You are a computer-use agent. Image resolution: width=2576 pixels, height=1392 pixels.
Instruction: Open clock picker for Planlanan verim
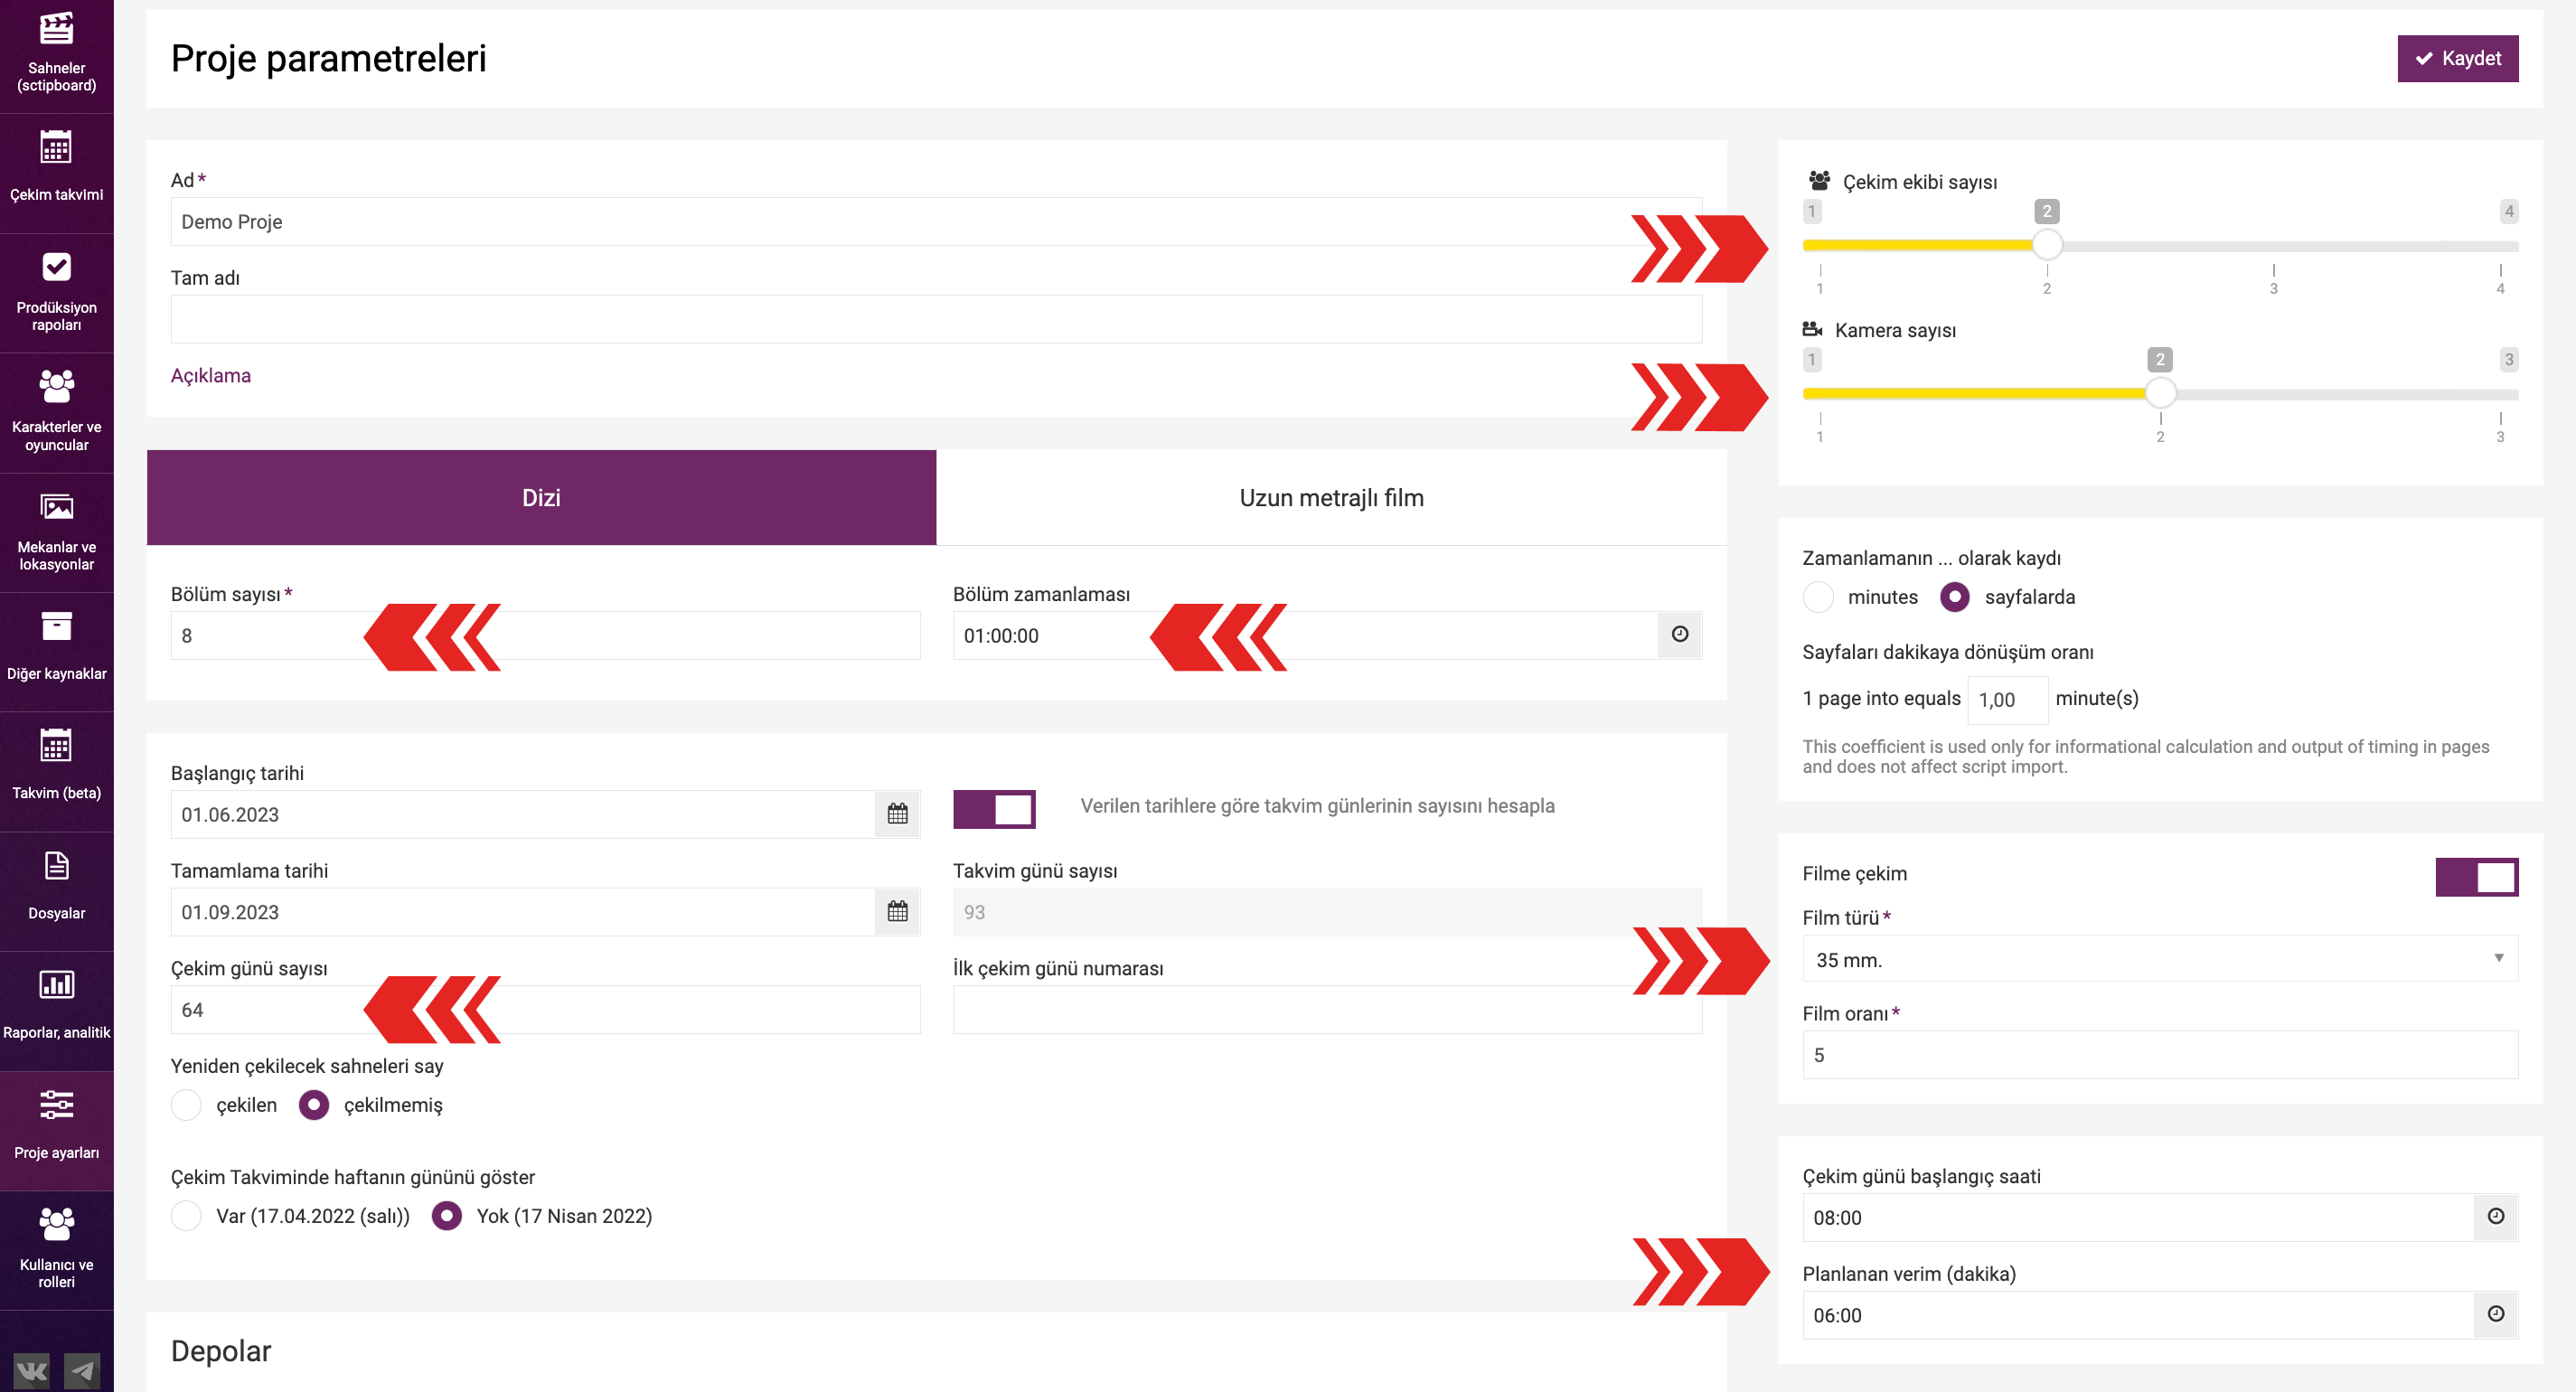(2495, 1315)
